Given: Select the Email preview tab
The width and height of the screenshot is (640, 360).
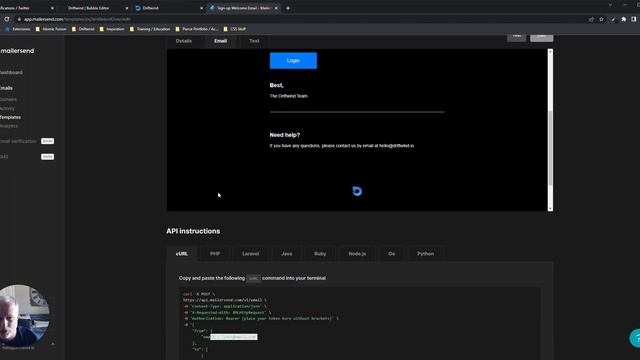Looking at the screenshot, I should tap(220, 41).
